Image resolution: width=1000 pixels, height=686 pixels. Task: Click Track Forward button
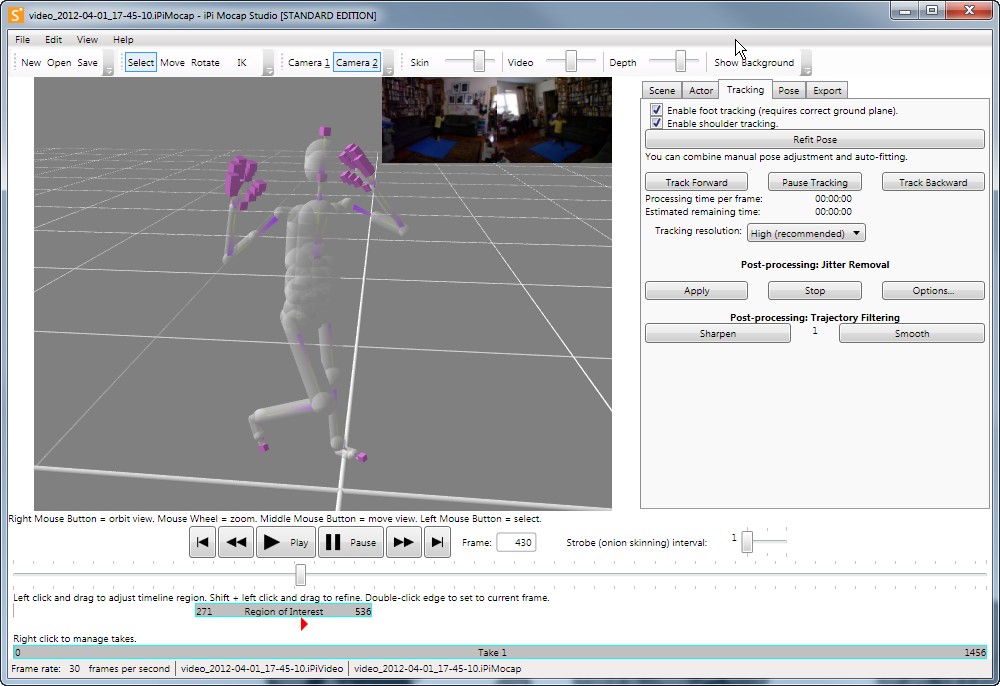pos(696,182)
